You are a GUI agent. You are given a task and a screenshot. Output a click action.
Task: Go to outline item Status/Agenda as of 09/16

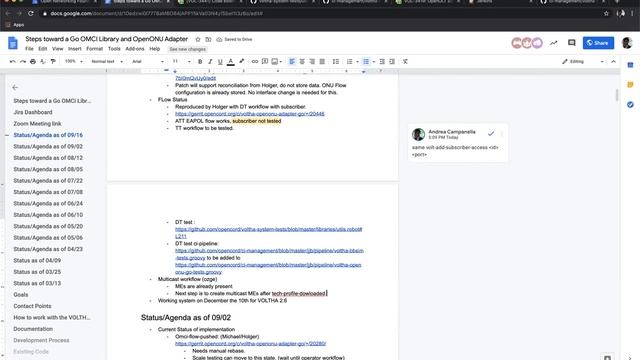pyautogui.click(x=48, y=135)
